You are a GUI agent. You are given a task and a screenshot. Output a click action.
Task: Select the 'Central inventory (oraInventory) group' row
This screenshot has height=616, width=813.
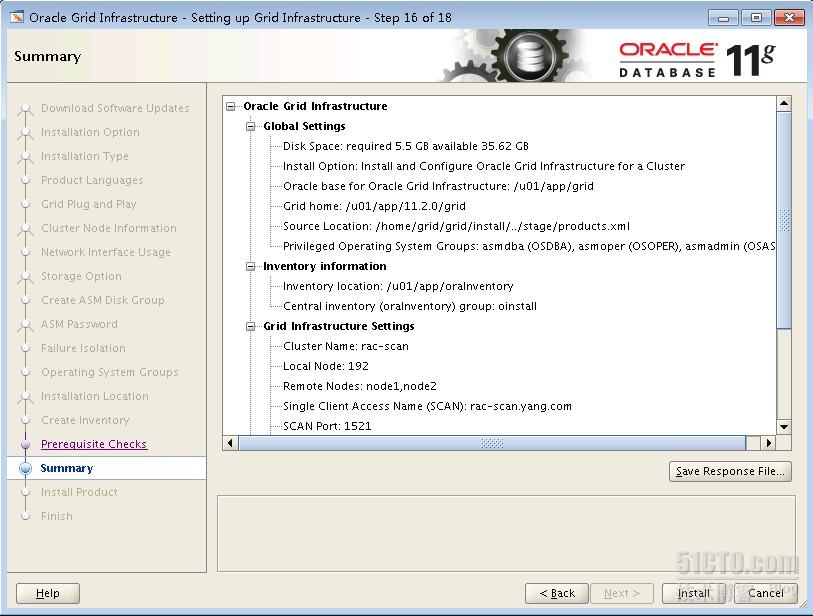click(410, 306)
